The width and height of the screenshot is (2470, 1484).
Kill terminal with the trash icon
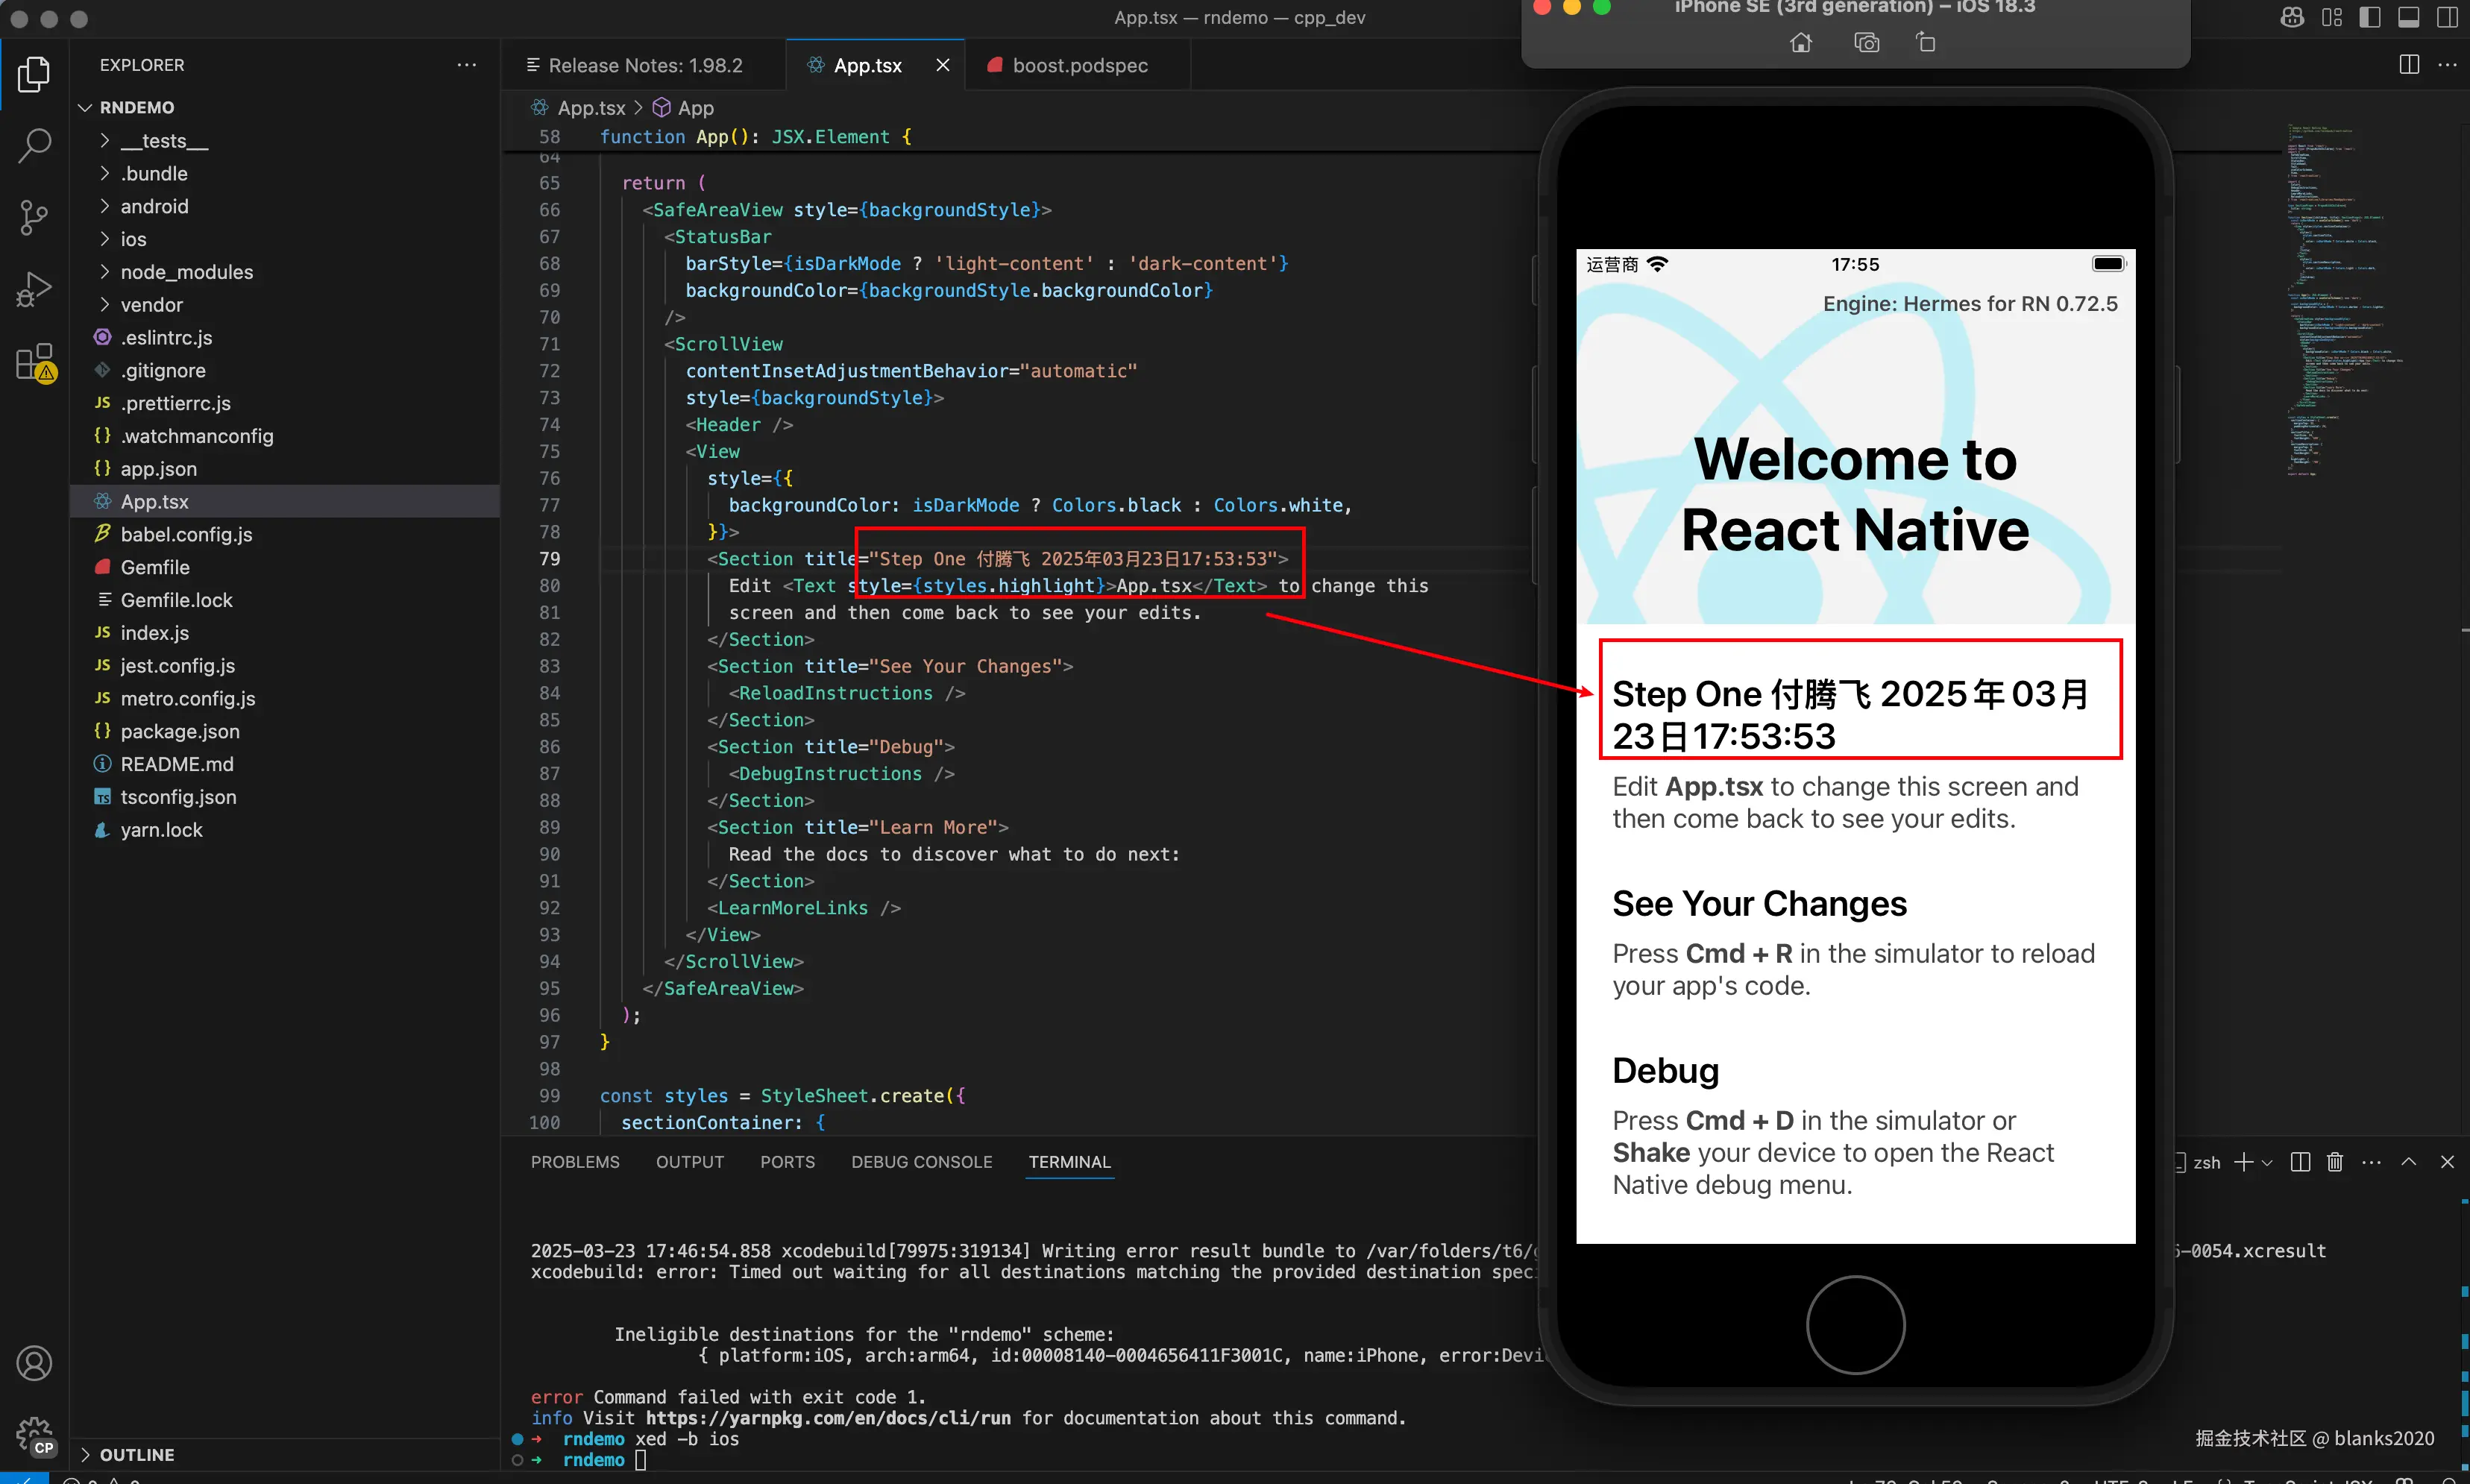2335,1162
